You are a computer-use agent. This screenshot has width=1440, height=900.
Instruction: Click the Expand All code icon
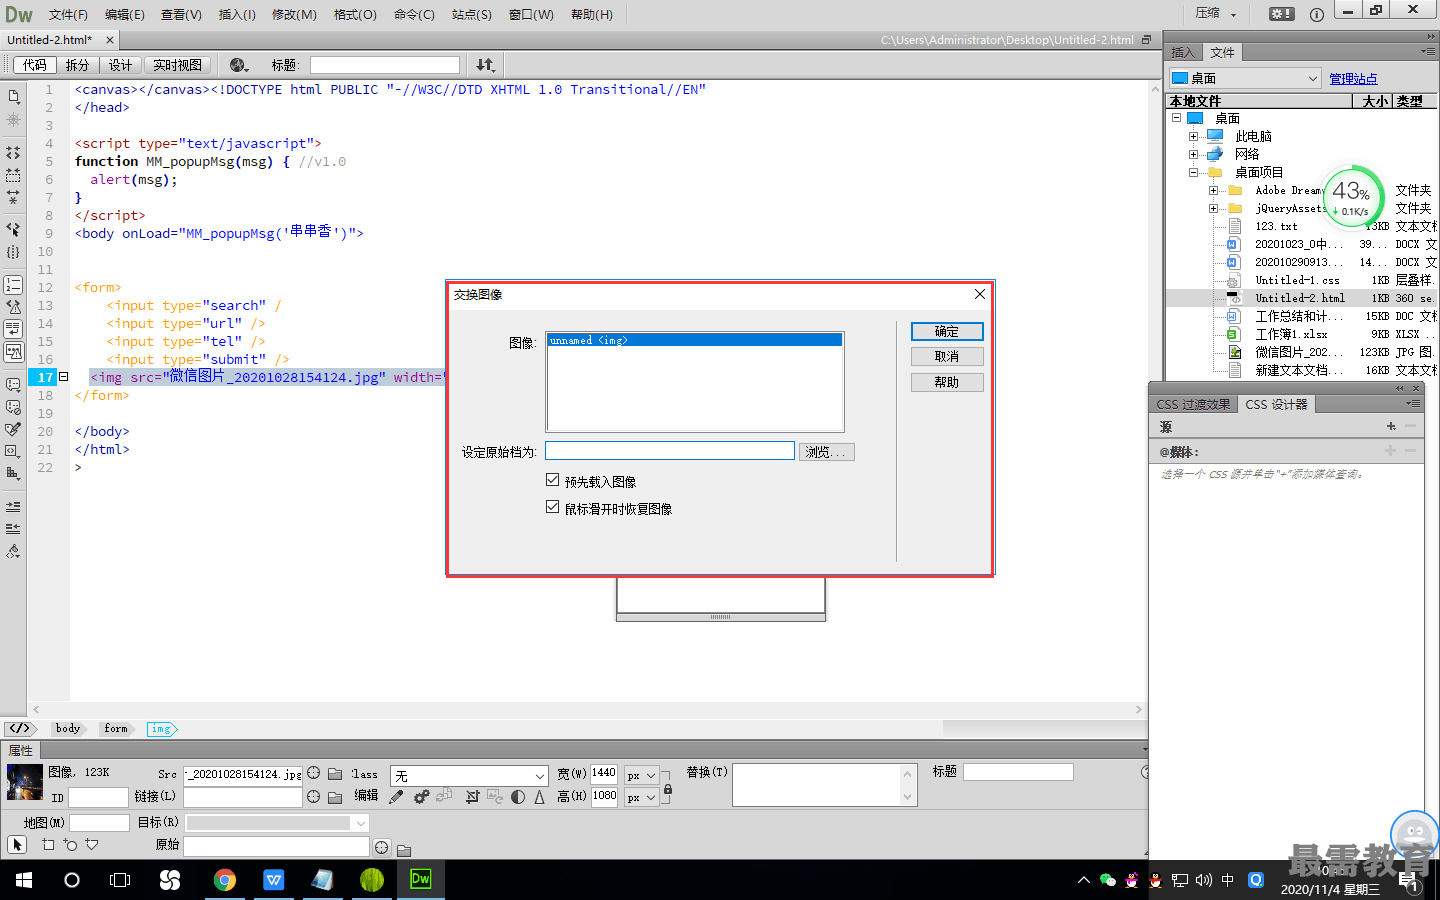point(13,197)
